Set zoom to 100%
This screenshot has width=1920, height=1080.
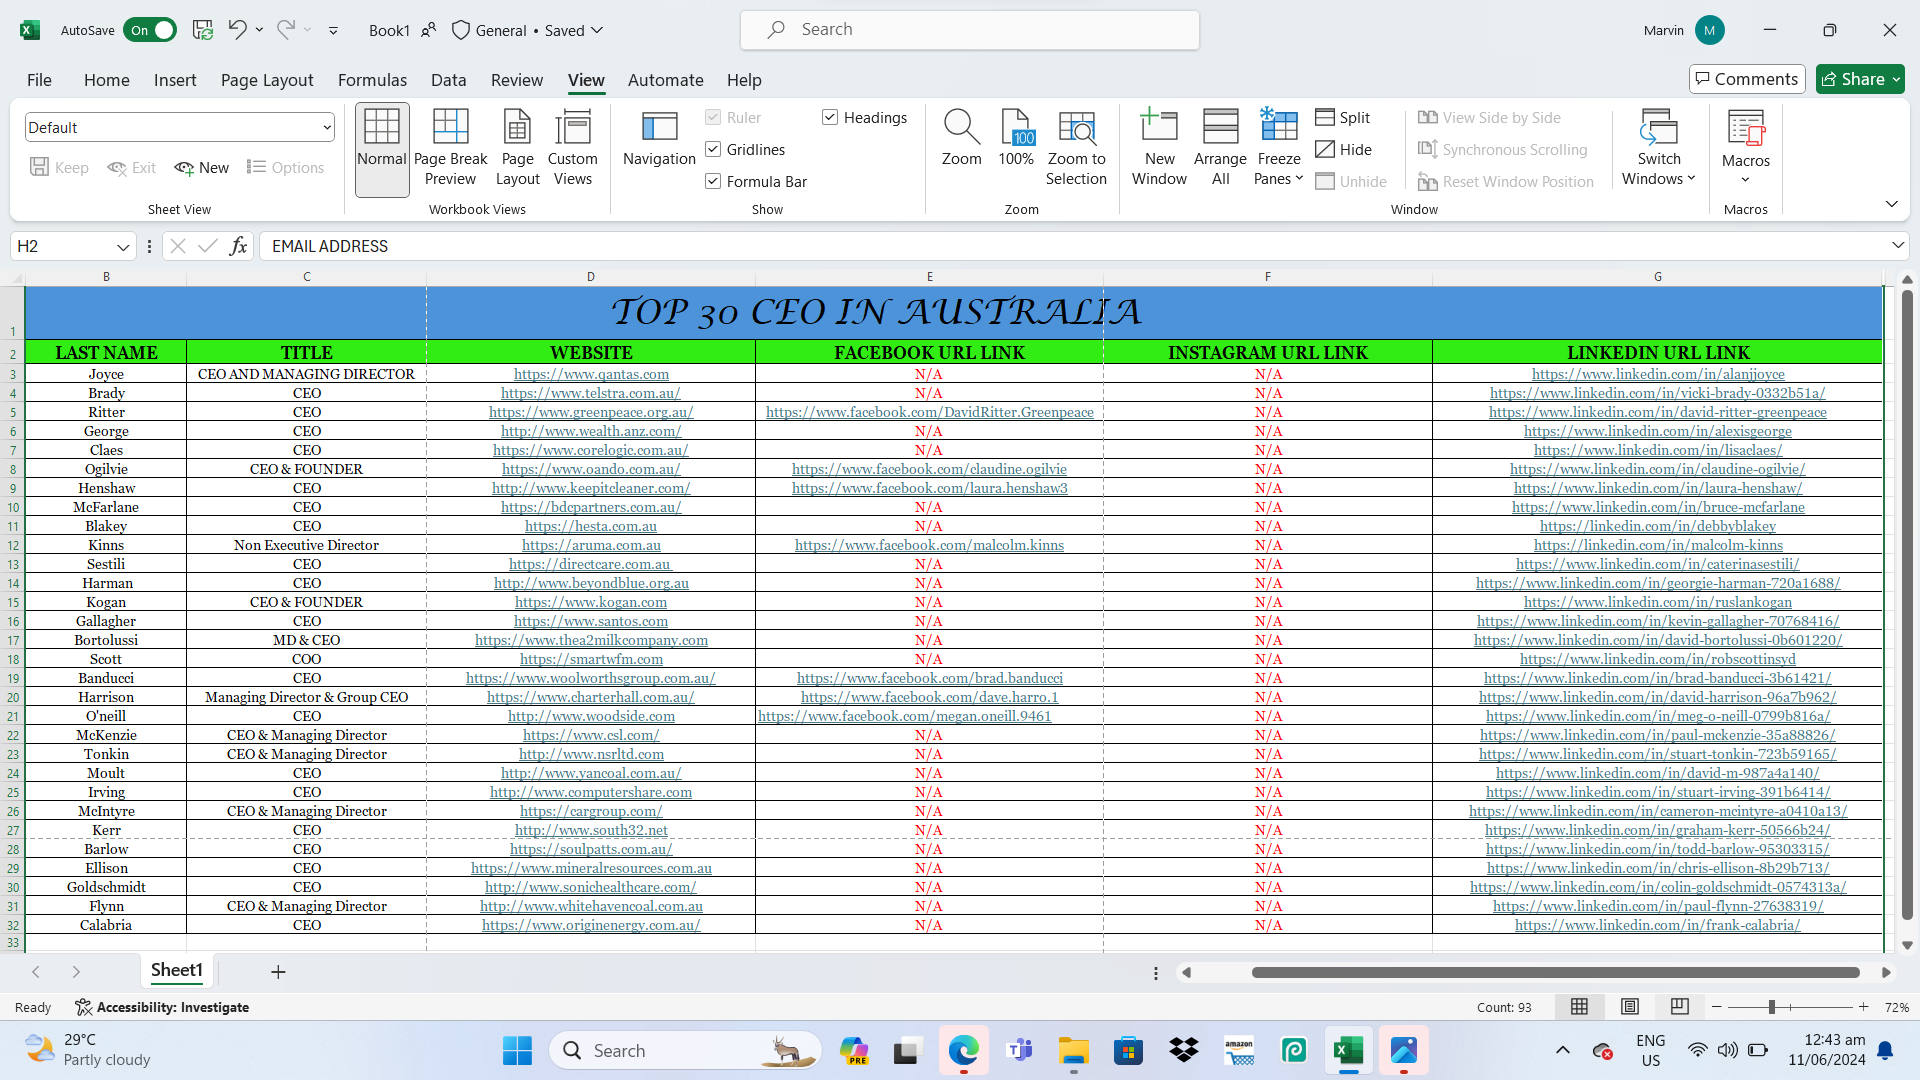click(1016, 138)
